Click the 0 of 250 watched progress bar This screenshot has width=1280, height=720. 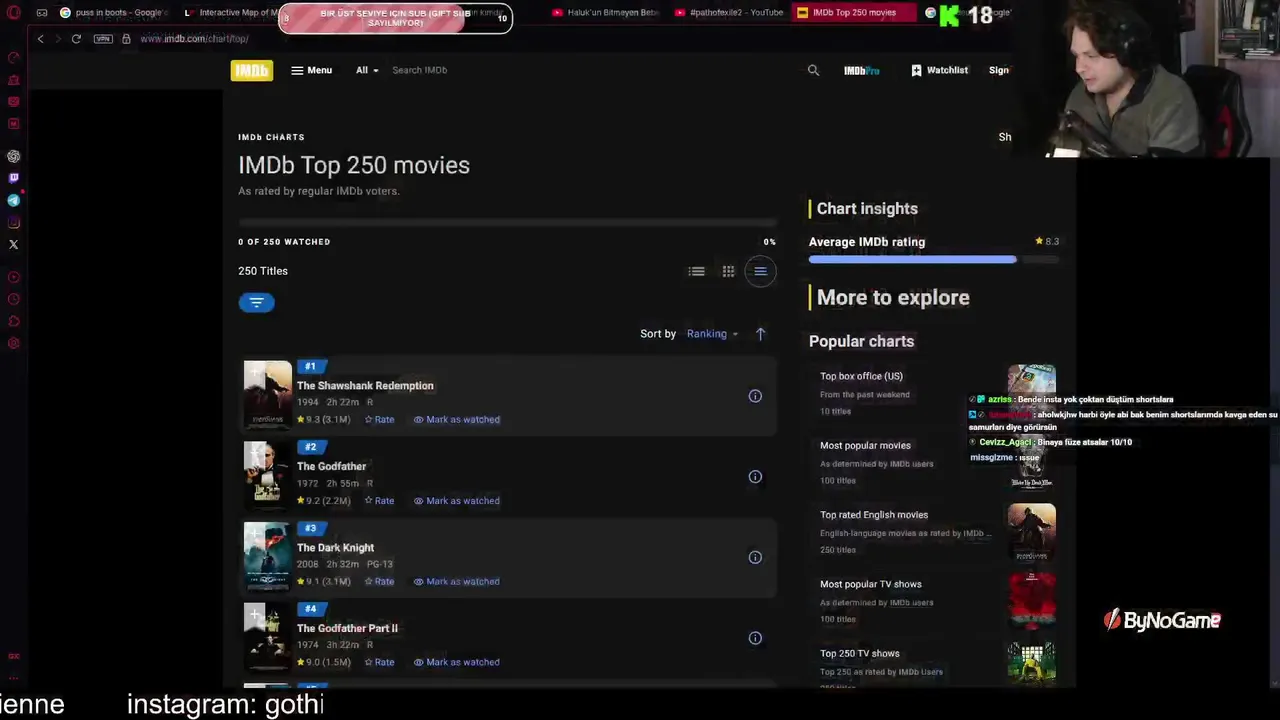pyautogui.click(x=507, y=223)
